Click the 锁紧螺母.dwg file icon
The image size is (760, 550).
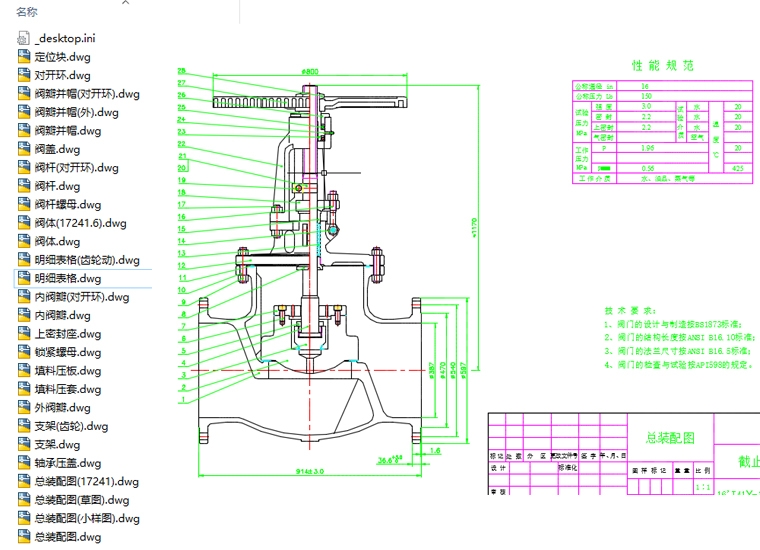coord(24,352)
